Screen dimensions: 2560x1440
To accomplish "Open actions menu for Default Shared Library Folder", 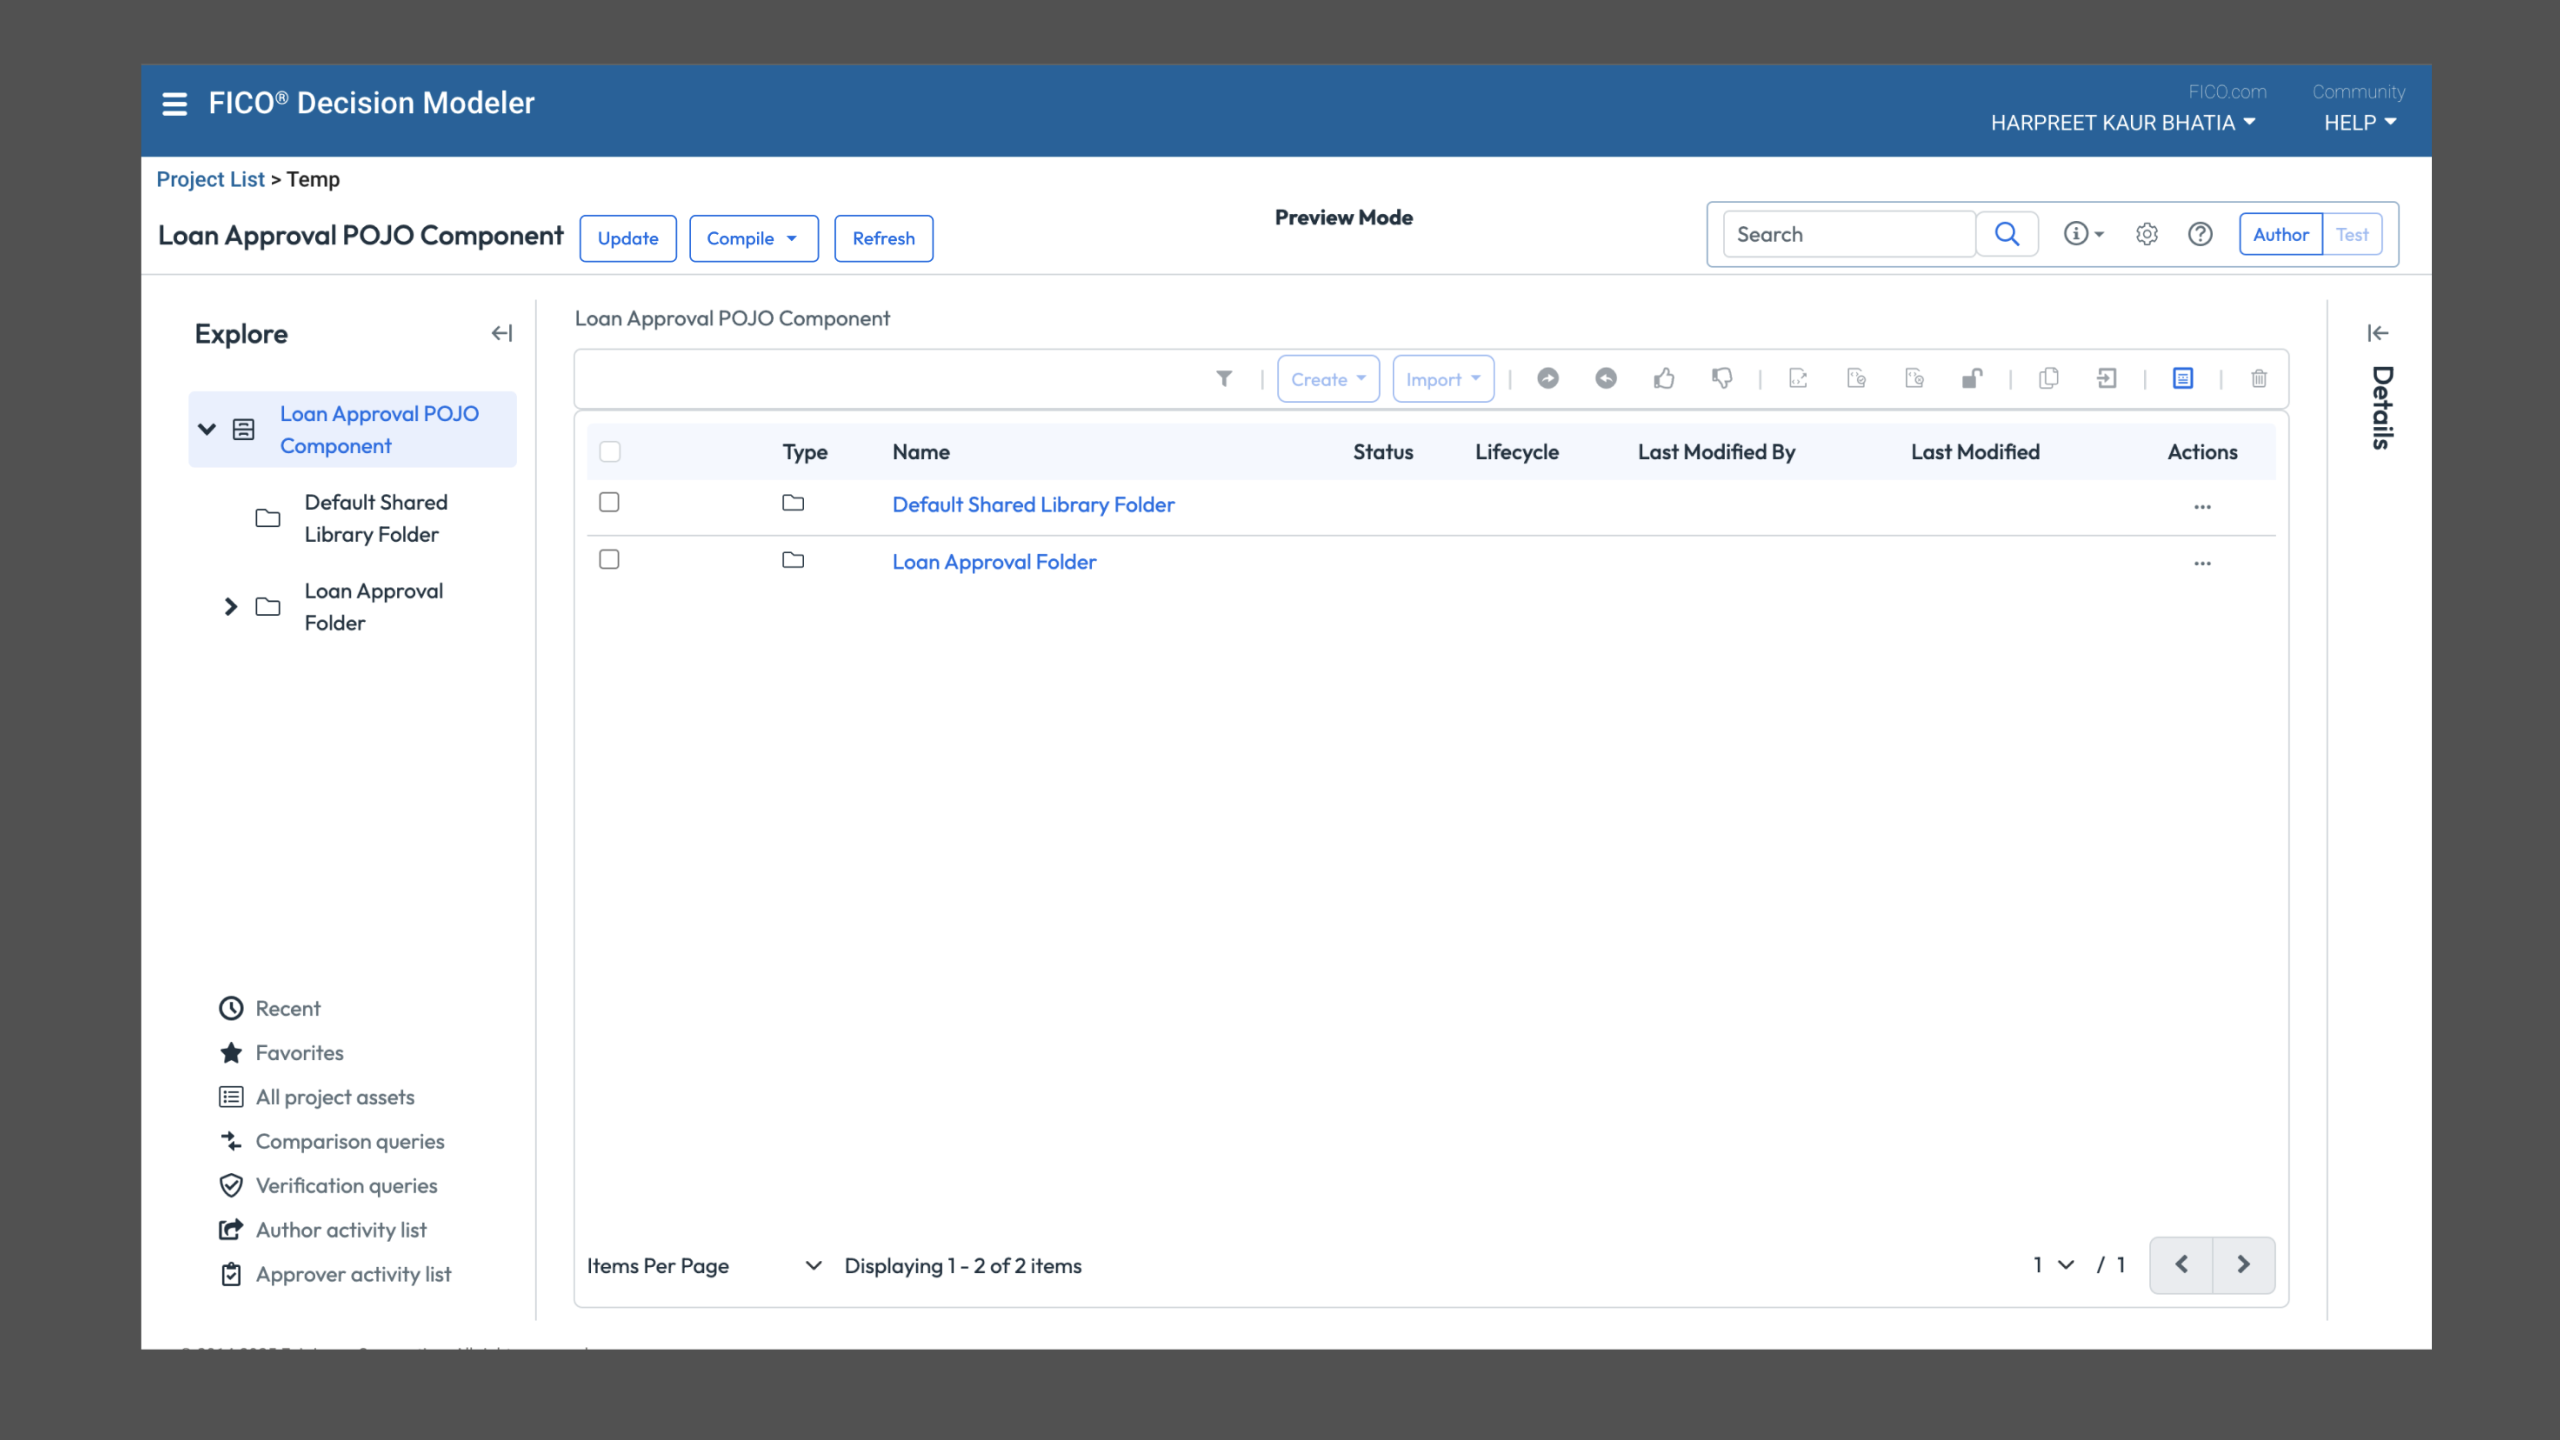I will [2202, 507].
